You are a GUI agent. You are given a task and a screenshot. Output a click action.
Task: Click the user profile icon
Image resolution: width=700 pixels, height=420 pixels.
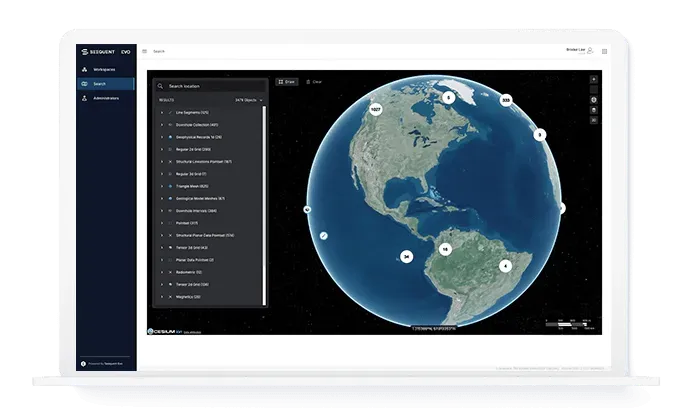point(590,50)
